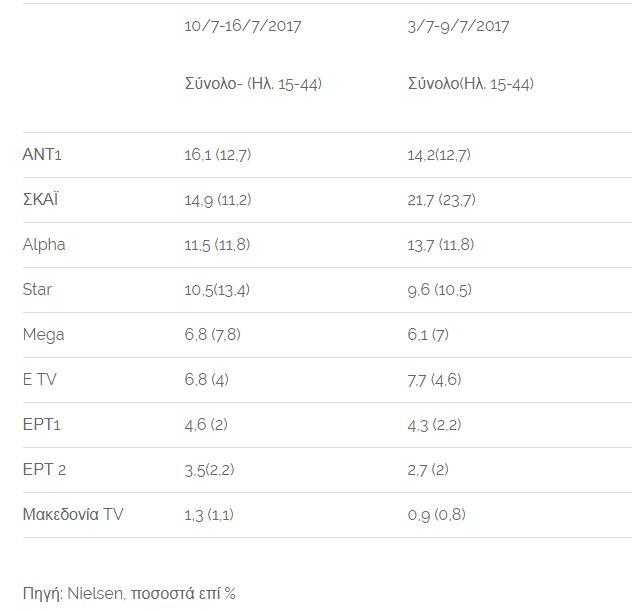Image resolution: width=632 pixels, height=611 pixels.
Task: Click the ΕΡΤ1 channel name
Action: coord(42,425)
